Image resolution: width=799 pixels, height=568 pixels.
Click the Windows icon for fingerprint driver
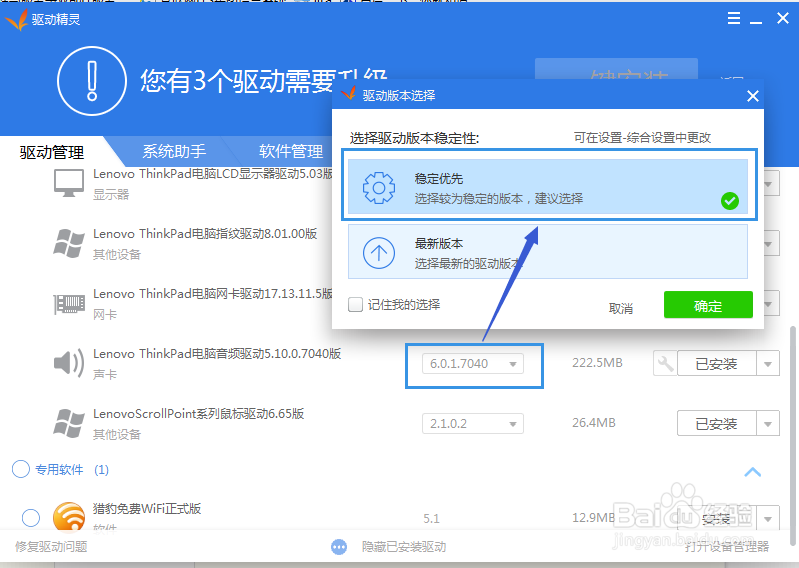(69, 243)
